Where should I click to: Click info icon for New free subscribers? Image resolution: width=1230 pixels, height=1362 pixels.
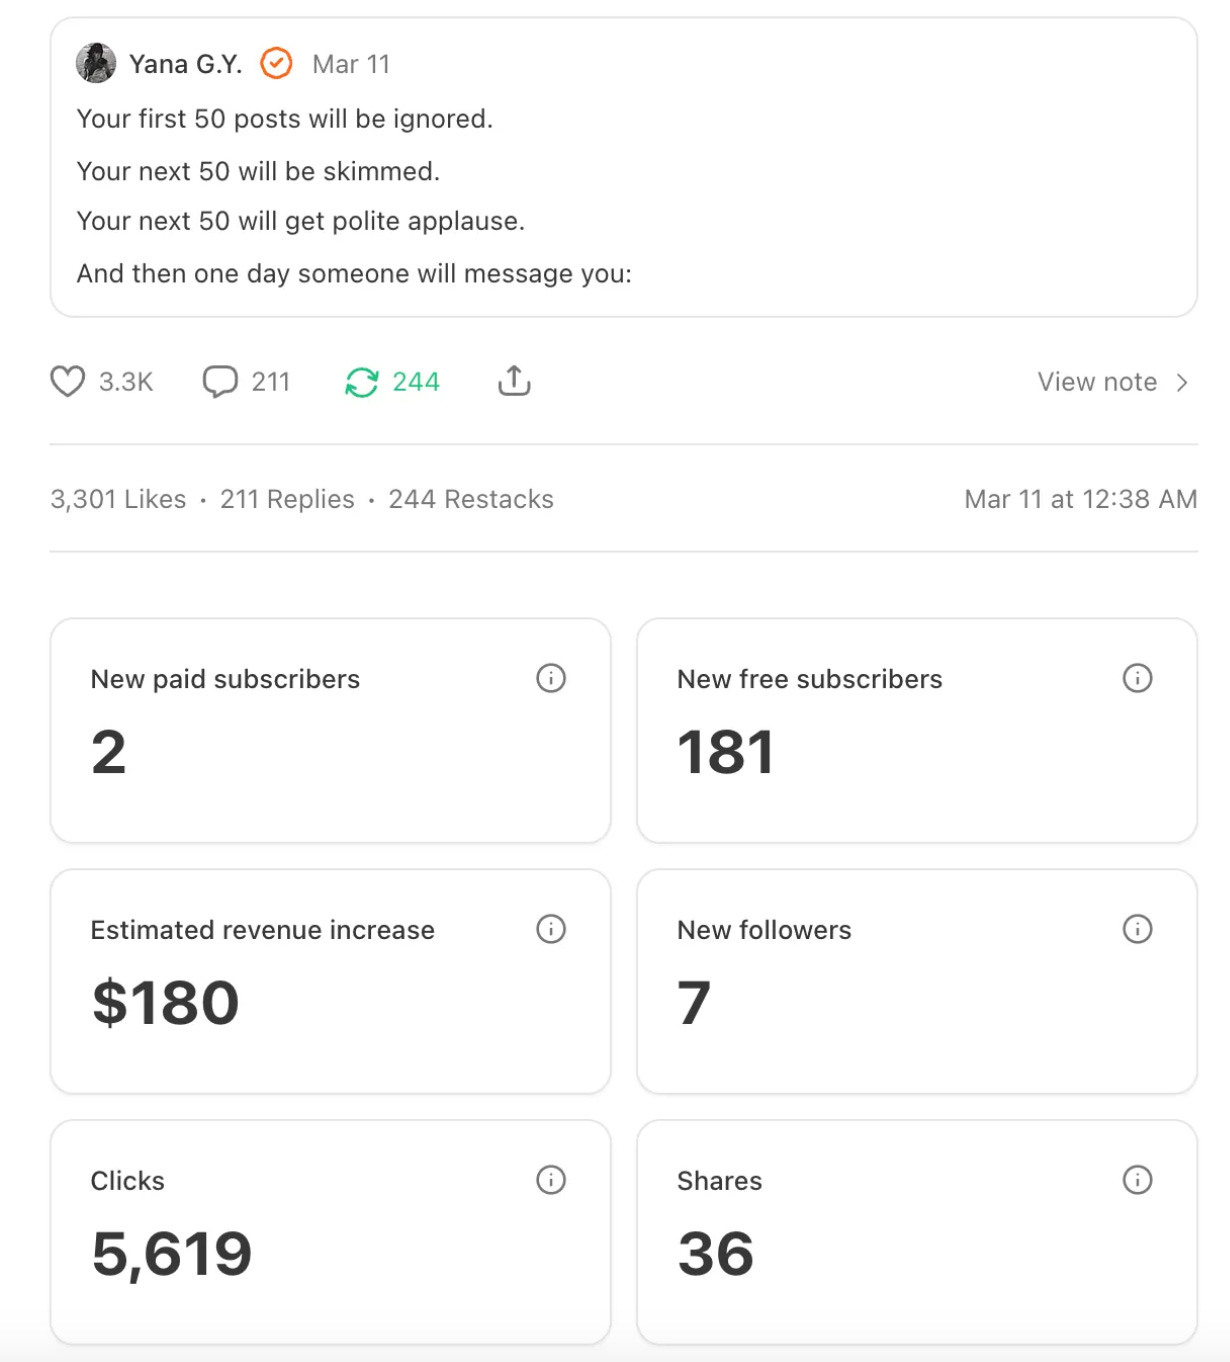[1137, 678]
